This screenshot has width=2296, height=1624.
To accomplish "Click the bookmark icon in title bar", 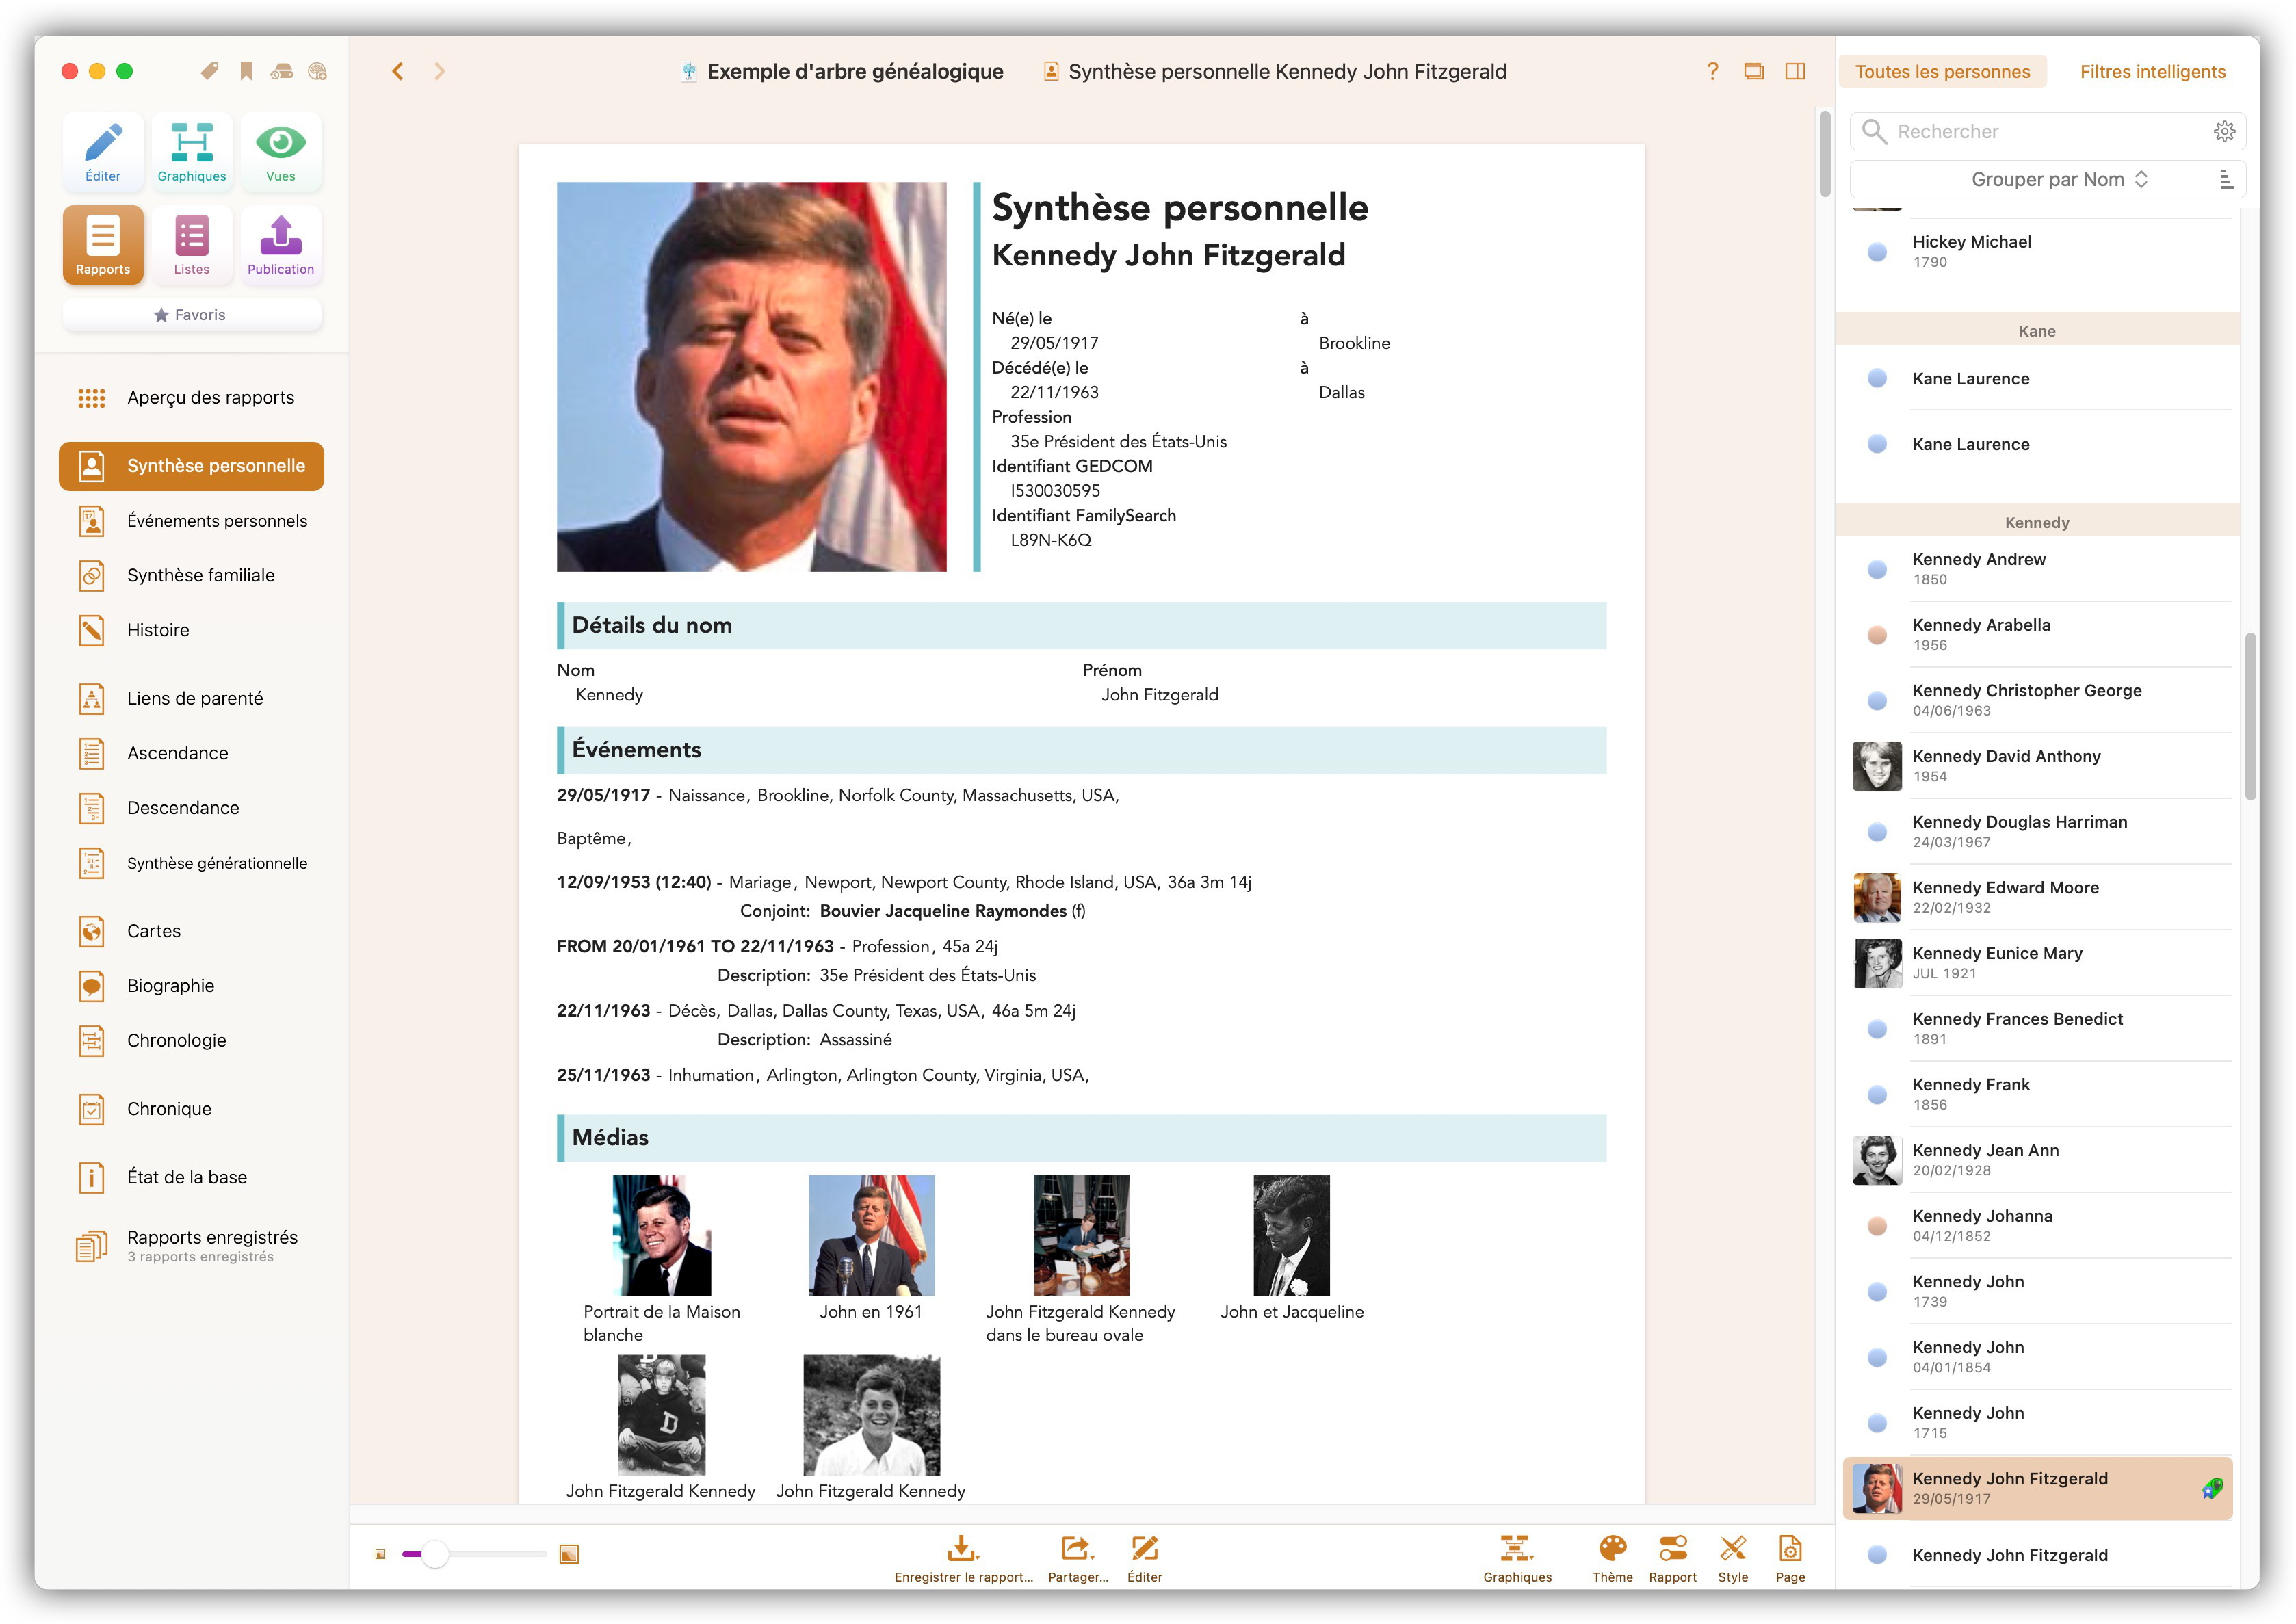I will (x=246, y=71).
